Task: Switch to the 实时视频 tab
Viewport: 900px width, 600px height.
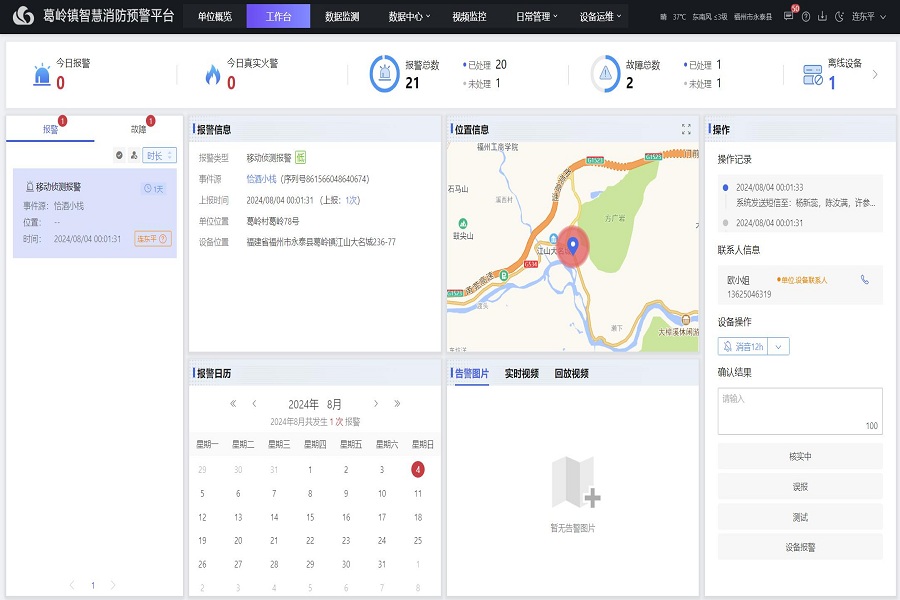Action: click(x=521, y=374)
